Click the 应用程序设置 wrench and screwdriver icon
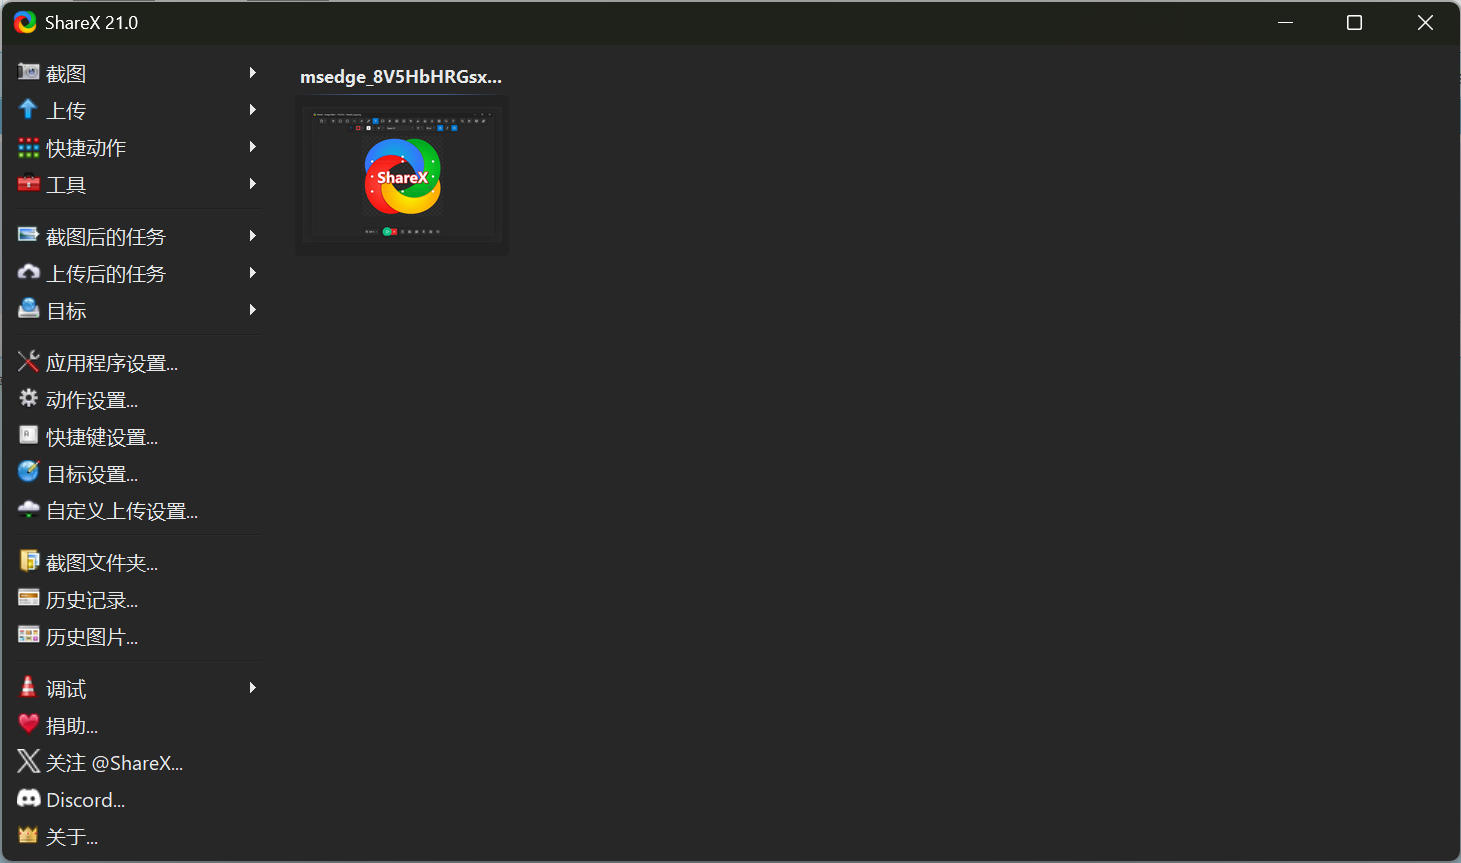 29,362
